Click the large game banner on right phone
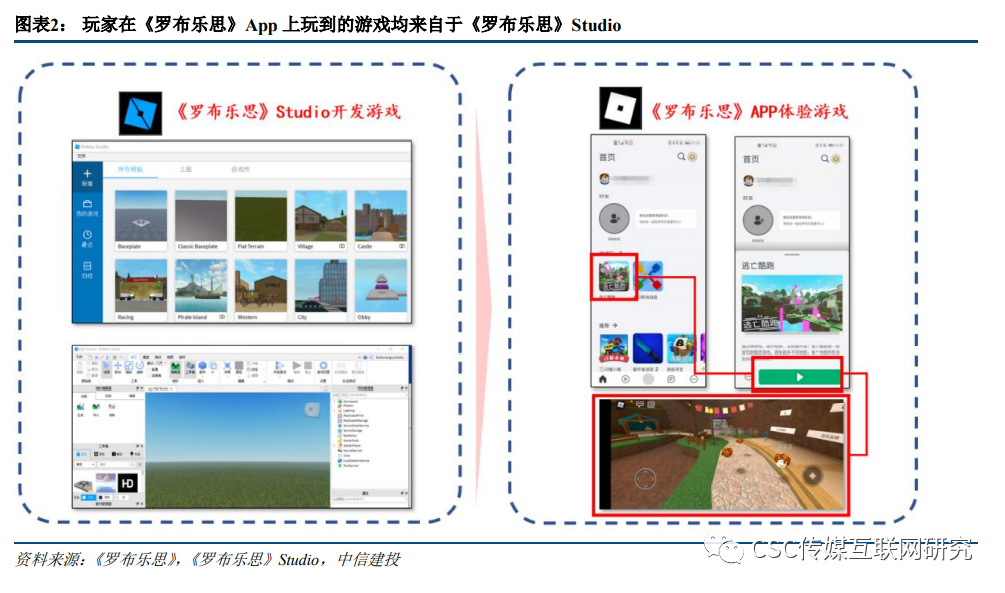 pyautogui.click(x=792, y=304)
